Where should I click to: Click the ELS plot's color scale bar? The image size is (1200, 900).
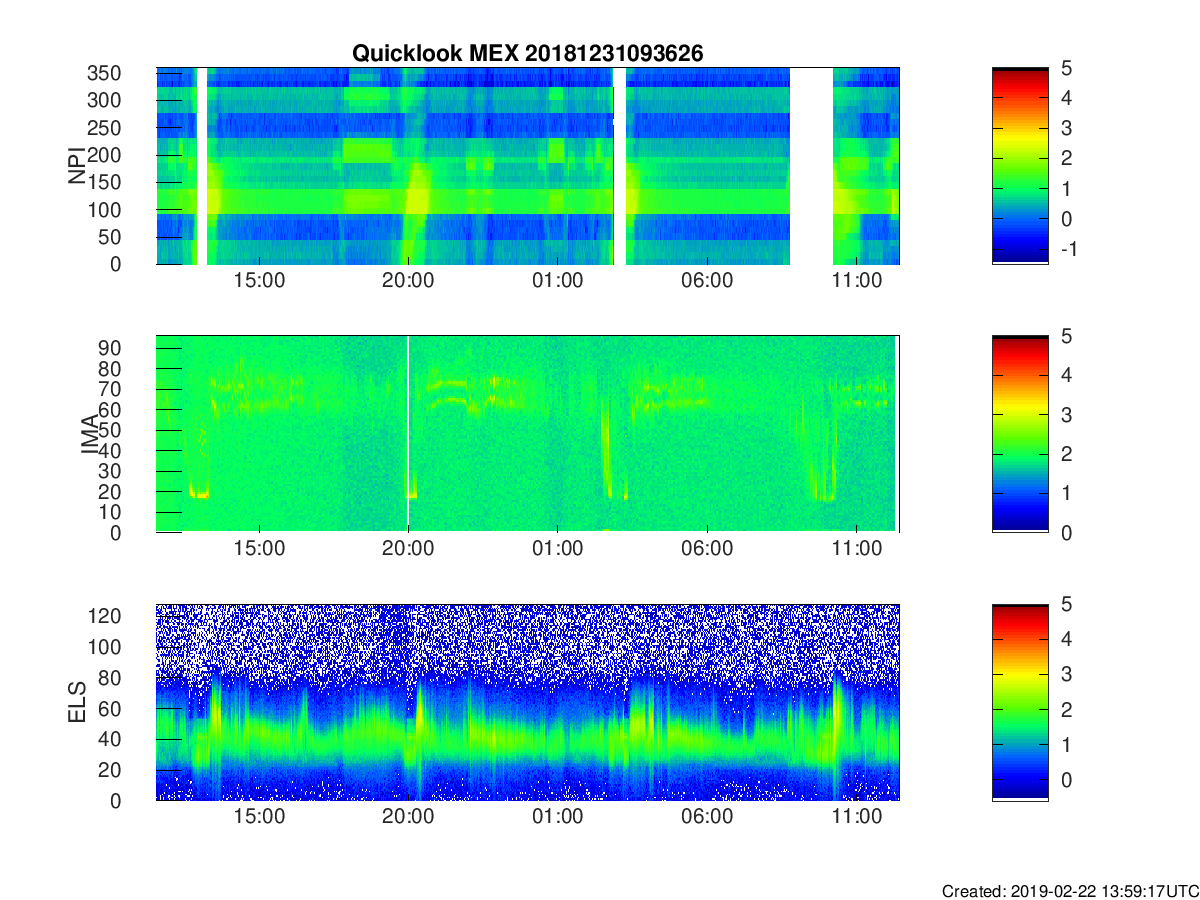tap(1020, 702)
